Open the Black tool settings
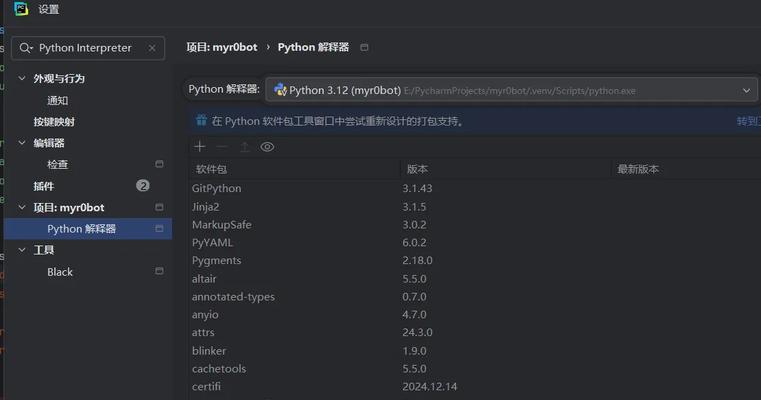 coord(60,272)
